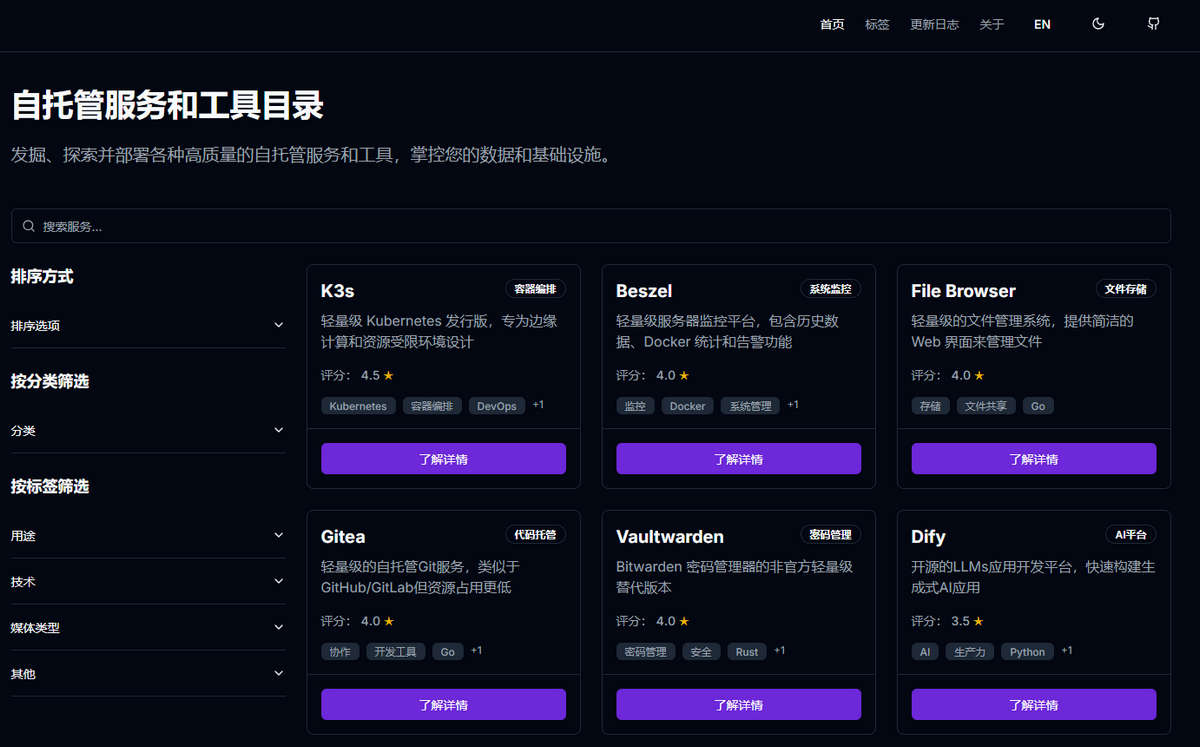1200x747 pixels.
Task: Select the 文件共享 tag on File Browser
Action: (986, 406)
